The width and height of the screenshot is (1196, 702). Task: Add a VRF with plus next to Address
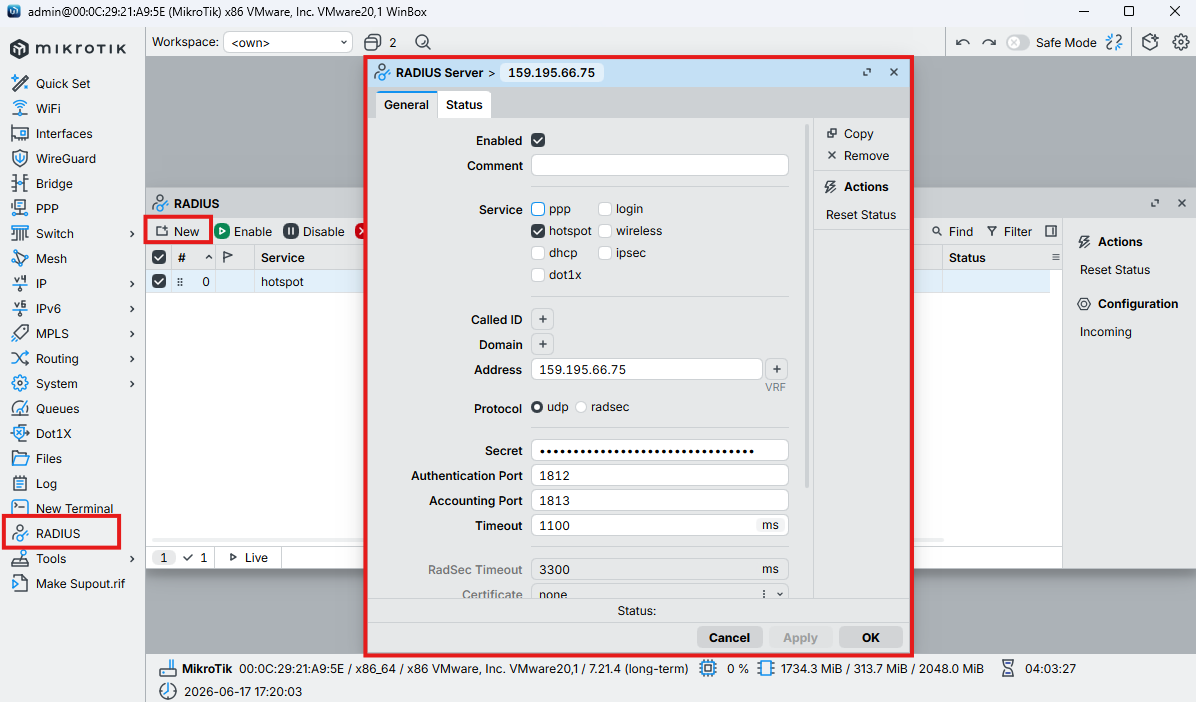(776, 369)
